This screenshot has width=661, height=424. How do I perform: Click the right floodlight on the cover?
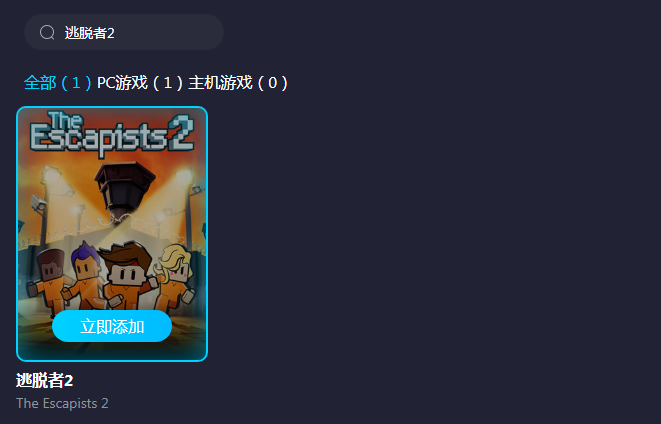tap(184, 175)
